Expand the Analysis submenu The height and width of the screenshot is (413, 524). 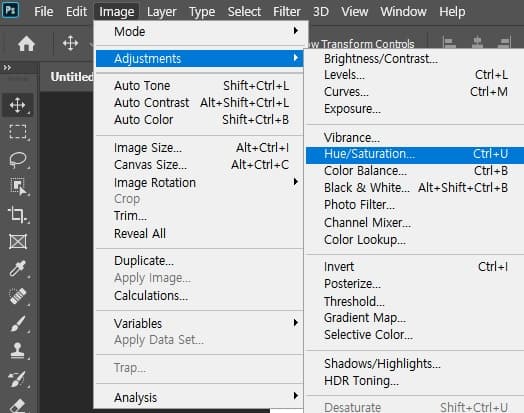click(x=200, y=397)
